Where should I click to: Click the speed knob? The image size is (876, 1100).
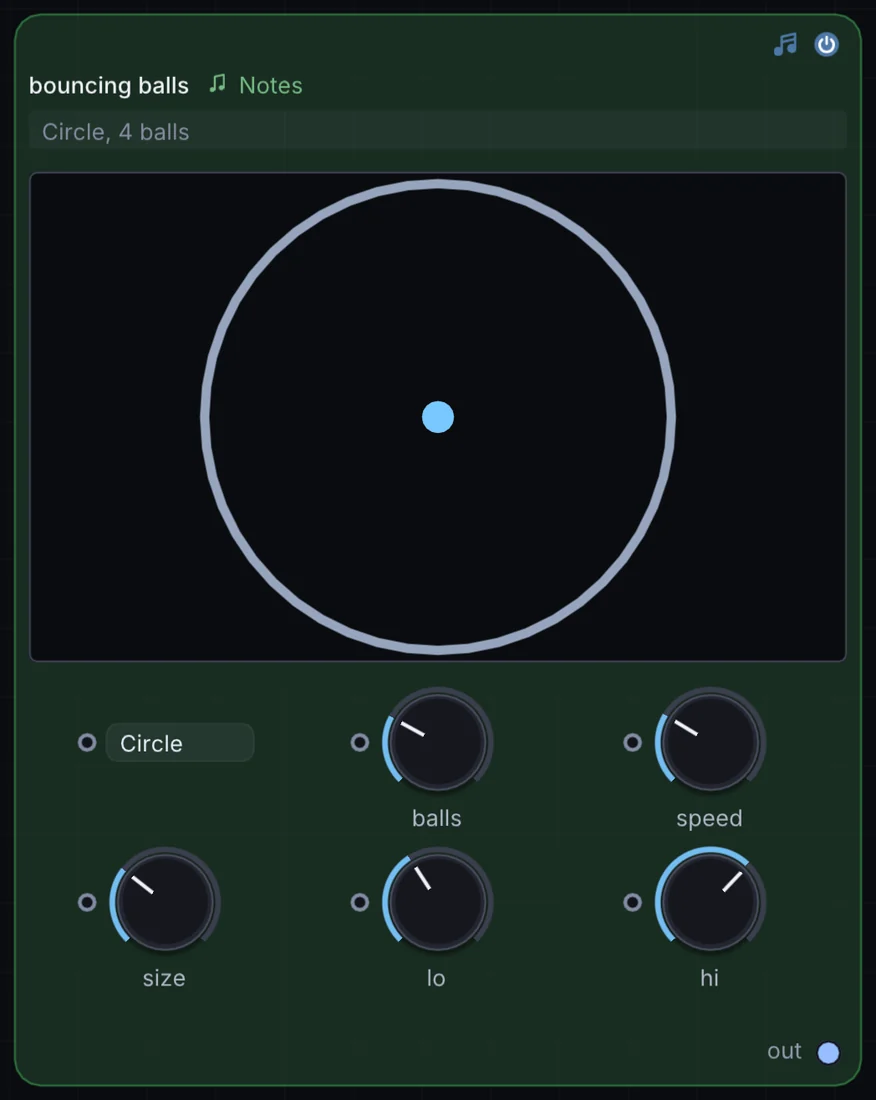click(x=710, y=742)
